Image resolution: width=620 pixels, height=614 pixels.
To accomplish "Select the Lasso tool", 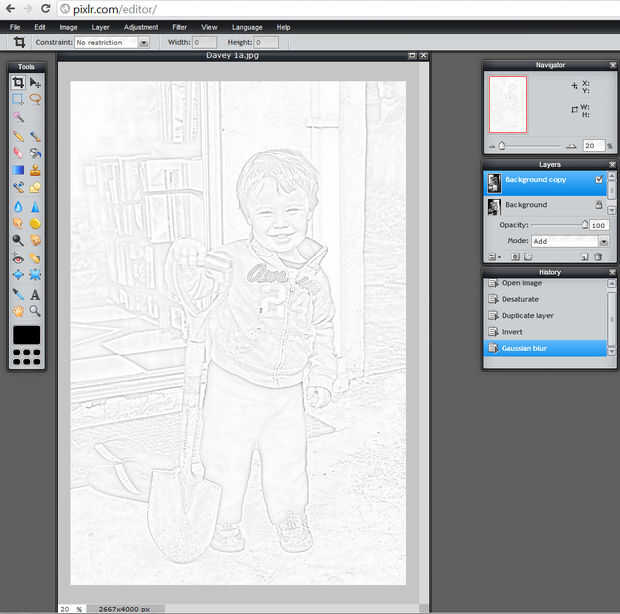I will click(35, 99).
